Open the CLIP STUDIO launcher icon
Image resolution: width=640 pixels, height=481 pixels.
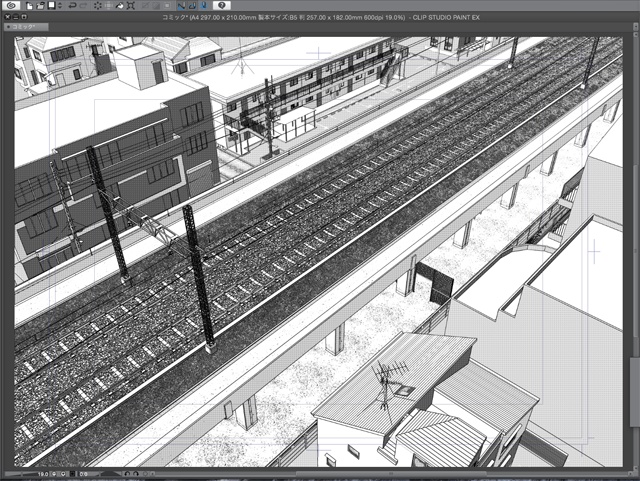pyautogui.click(x=11, y=6)
